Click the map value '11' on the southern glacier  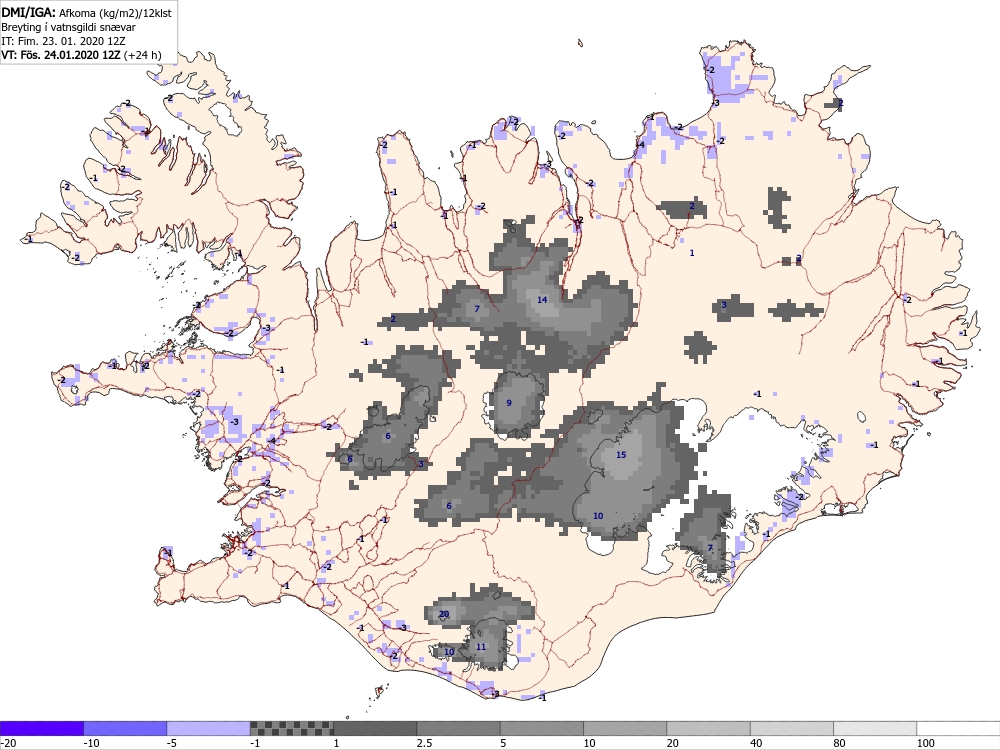pyautogui.click(x=481, y=647)
